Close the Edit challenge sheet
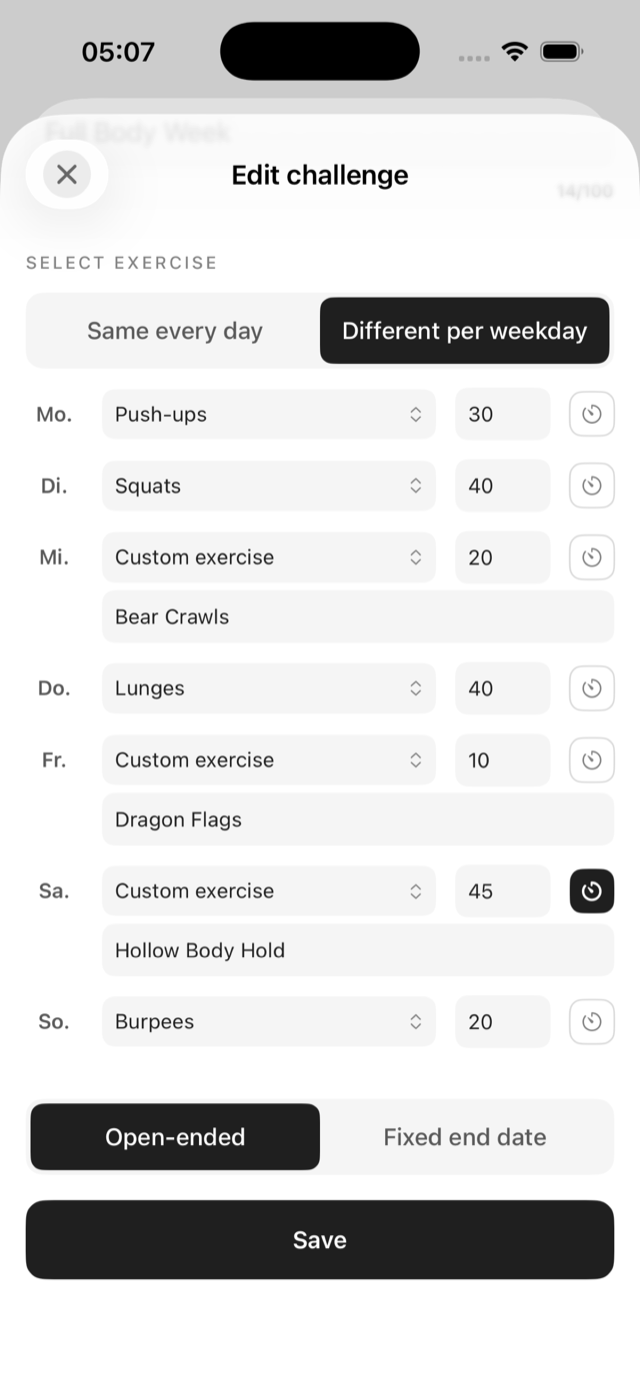This screenshot has width=640, height=1384. pyautogui.click(x=67, y=175)
